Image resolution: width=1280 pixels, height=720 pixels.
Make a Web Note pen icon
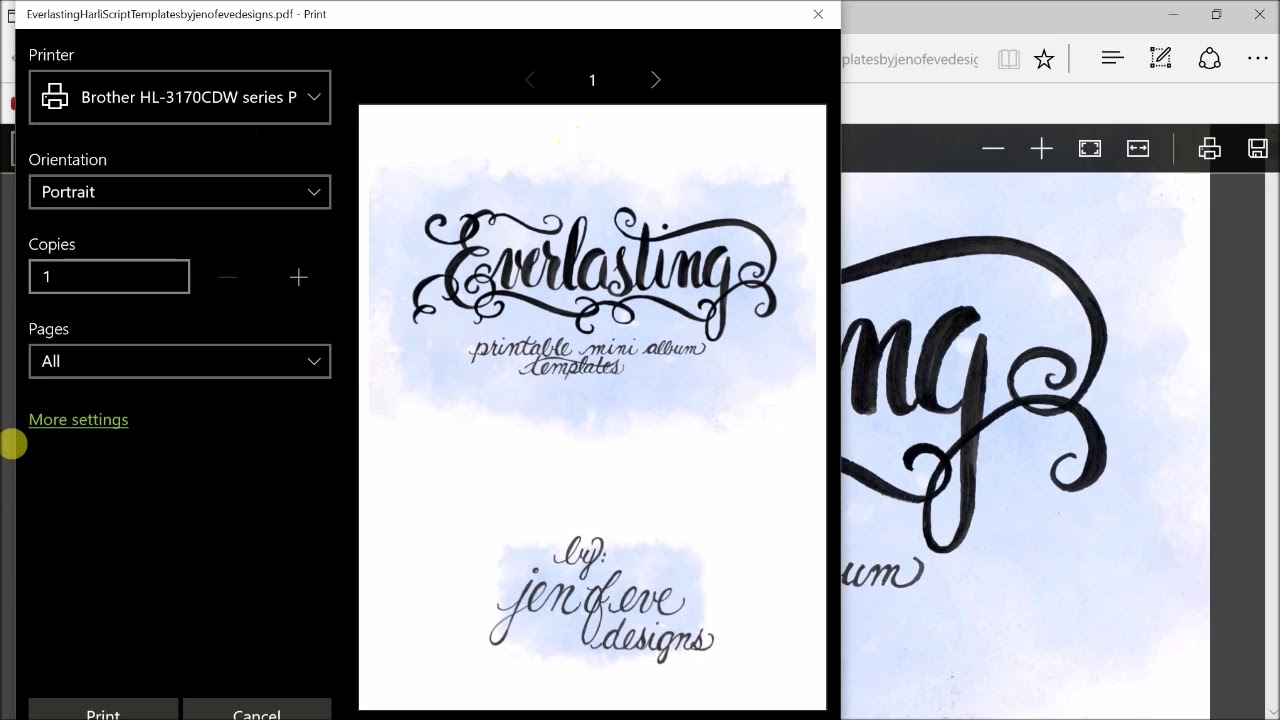(1160, 59)
